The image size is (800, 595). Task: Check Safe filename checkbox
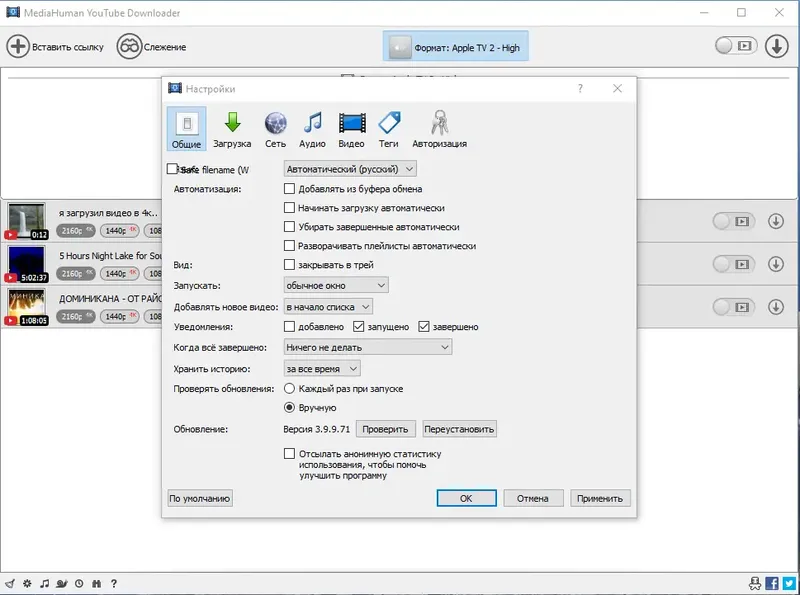pyautogui.click(x=172, y=169)
